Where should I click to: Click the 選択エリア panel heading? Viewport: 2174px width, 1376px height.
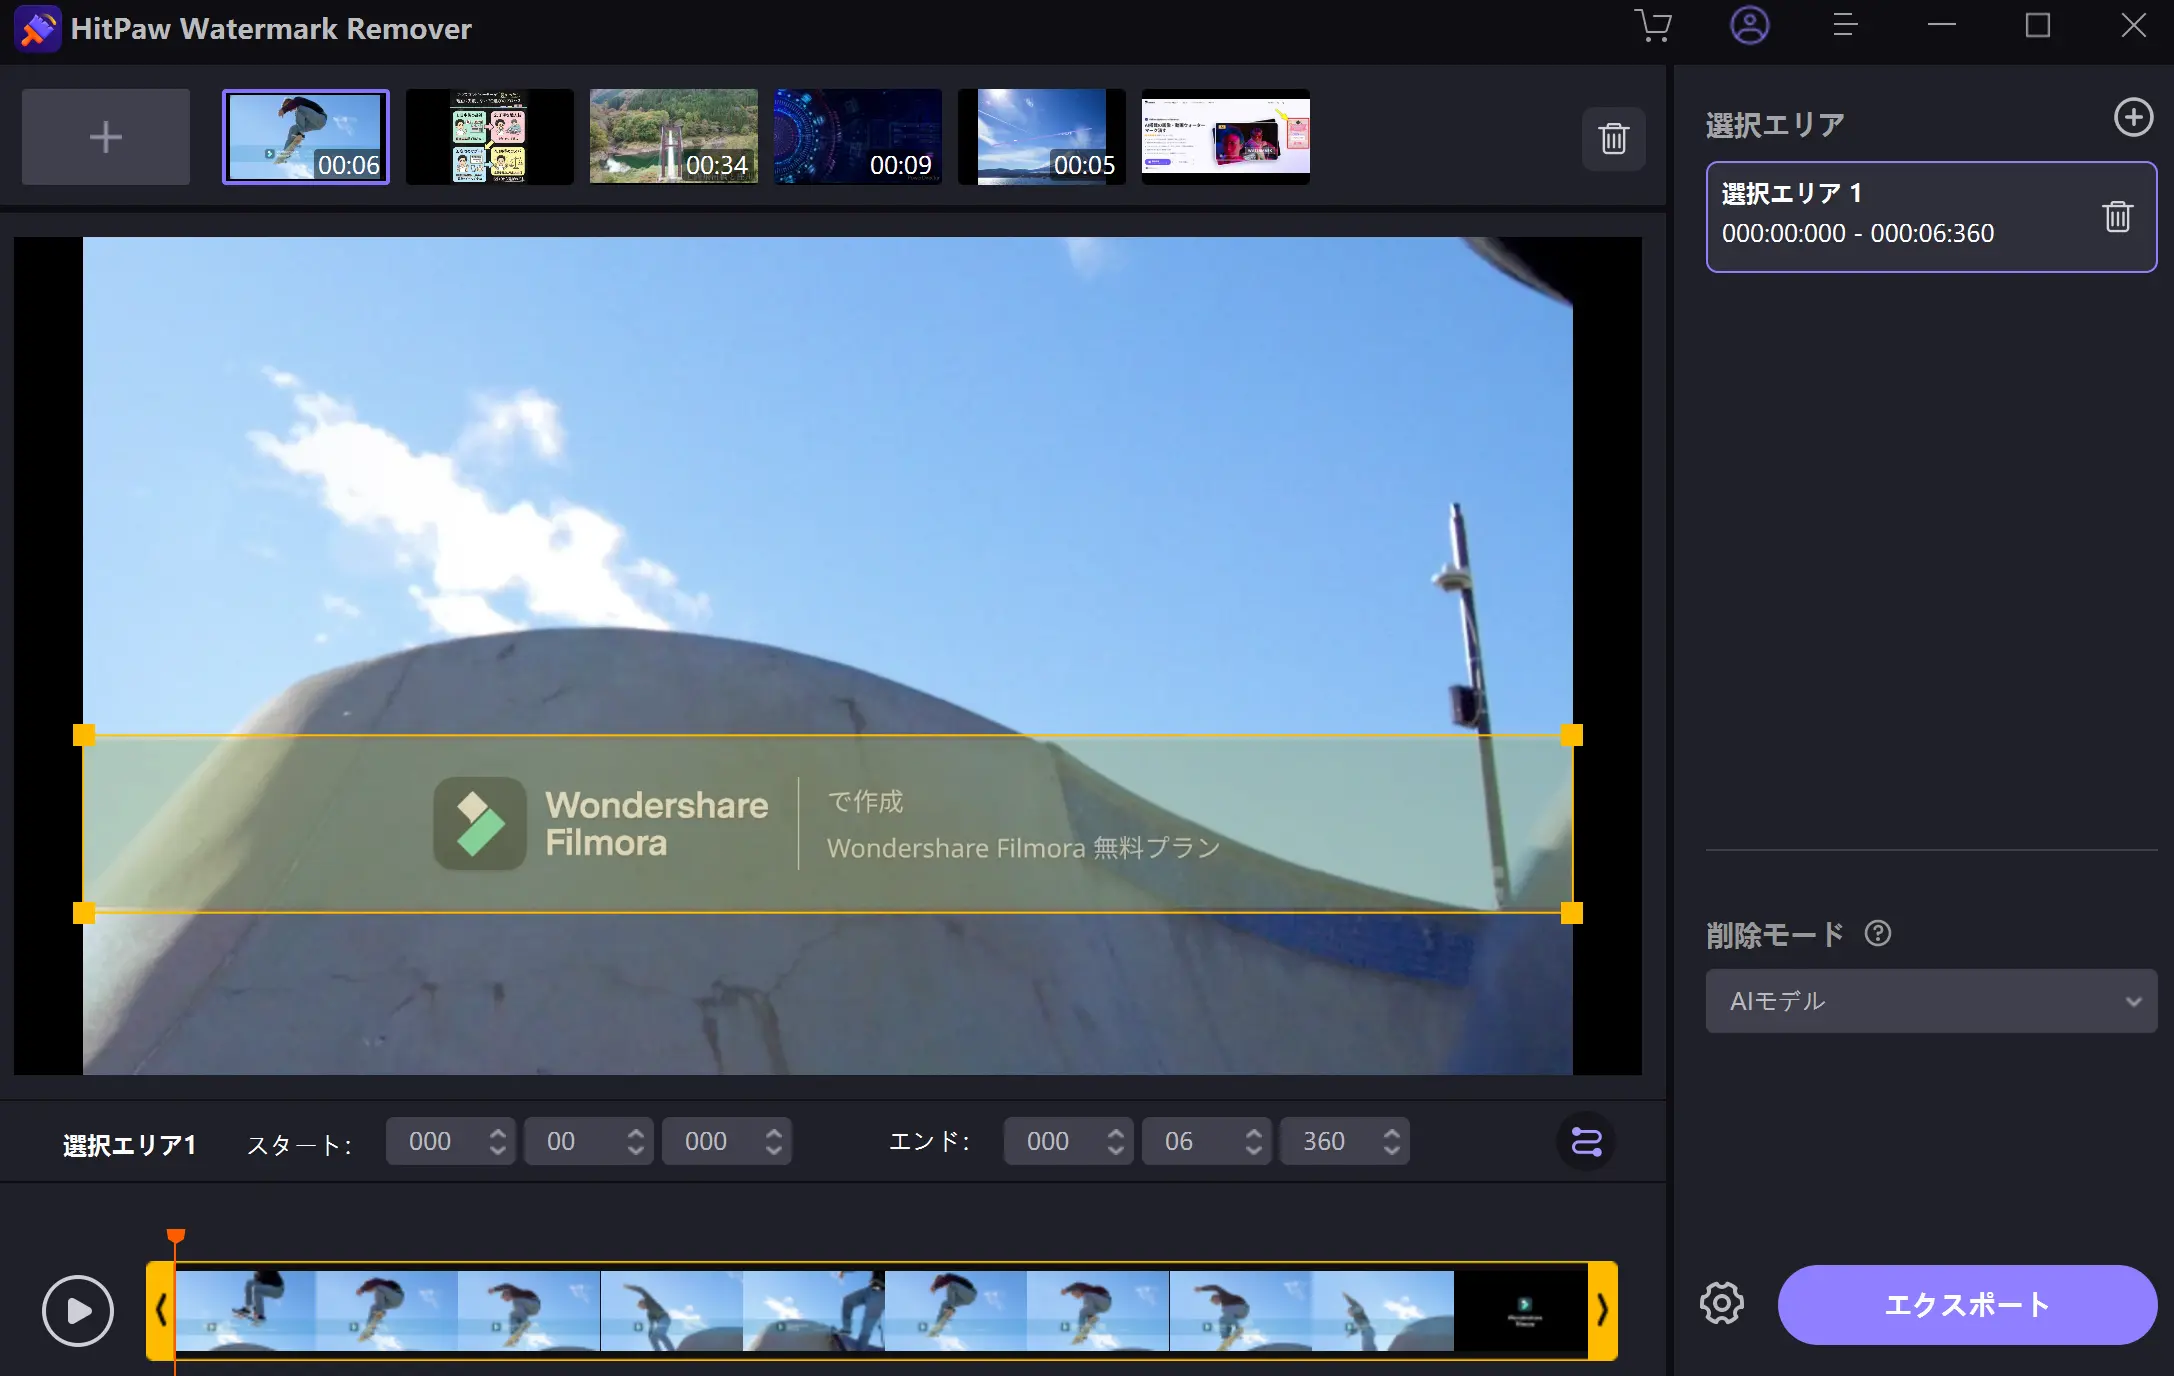1774,123
